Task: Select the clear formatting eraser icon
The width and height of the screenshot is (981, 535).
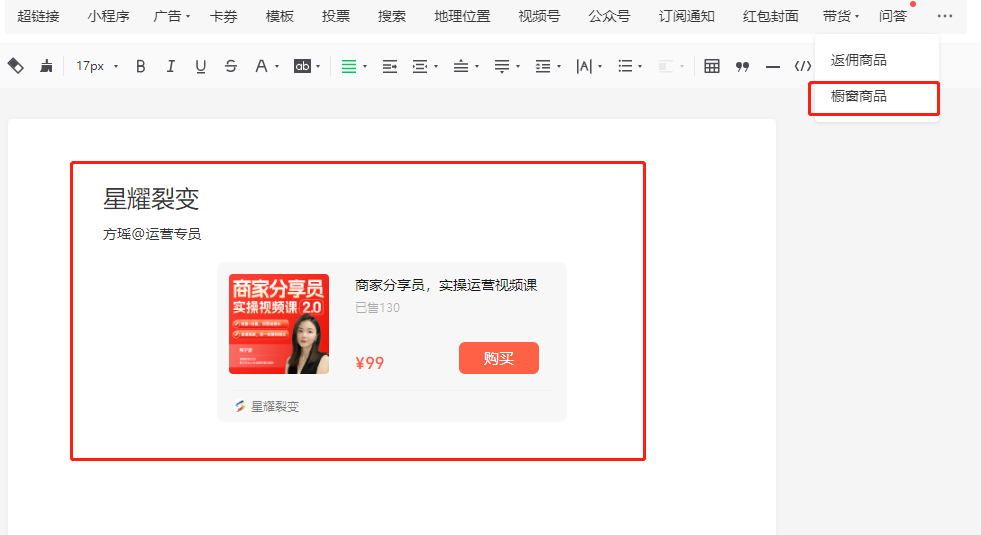Action: click(x=16, y=66)
